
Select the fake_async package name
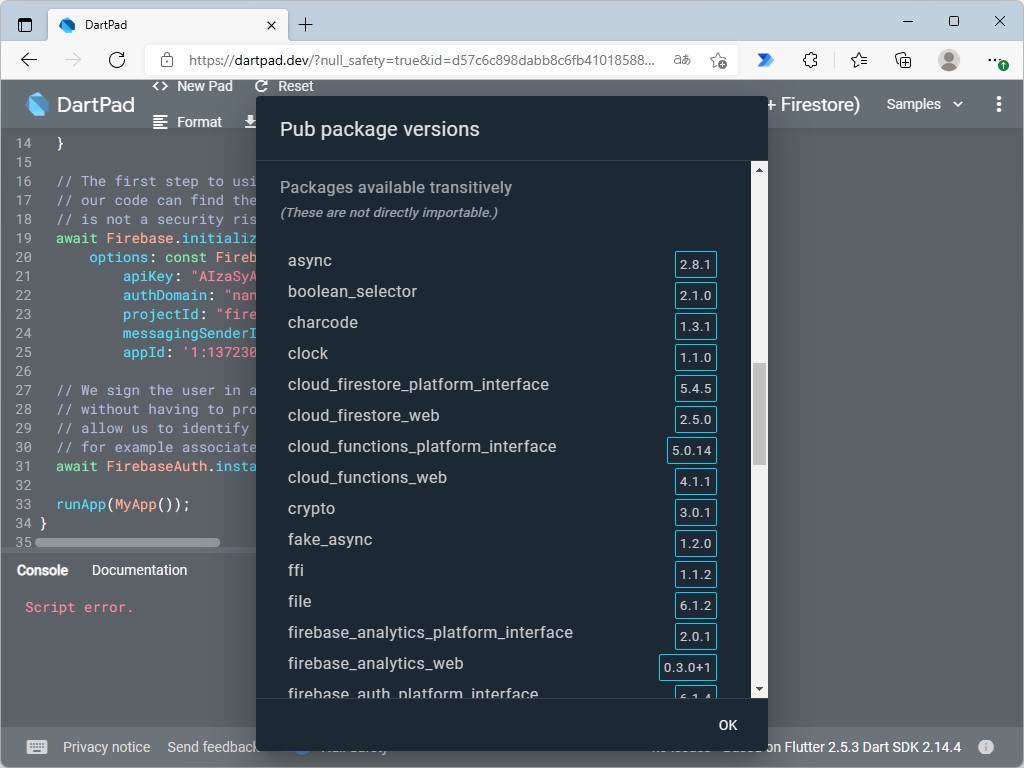[330, 540]
